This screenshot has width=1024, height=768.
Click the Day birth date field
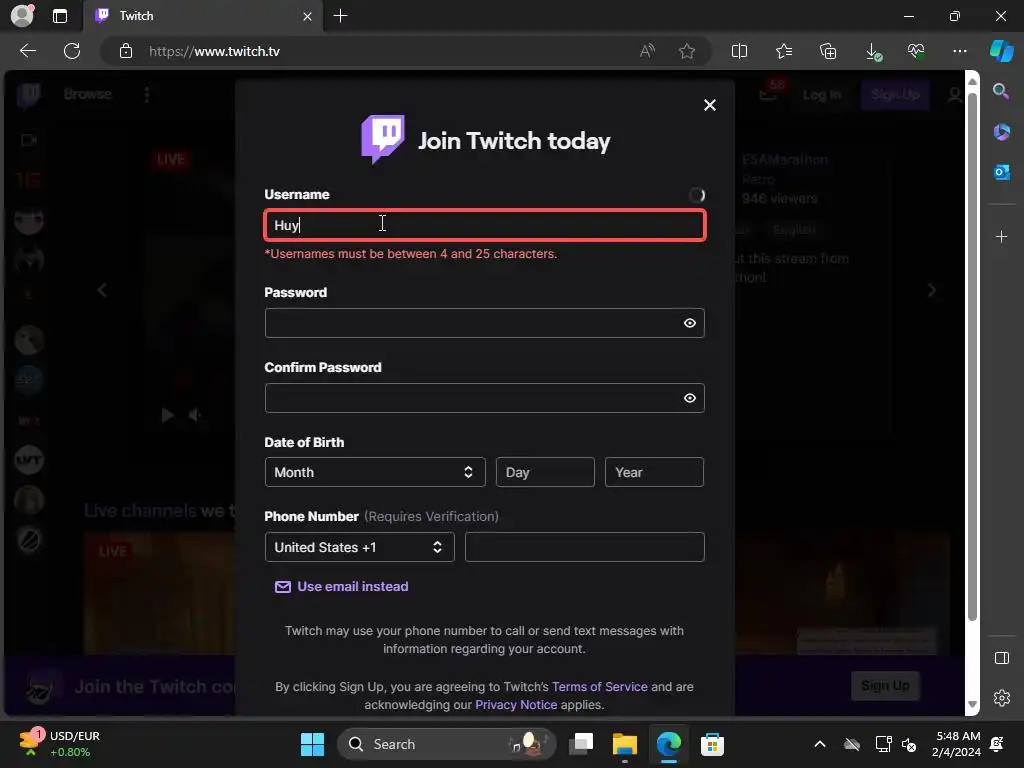(x=545, y=472)
